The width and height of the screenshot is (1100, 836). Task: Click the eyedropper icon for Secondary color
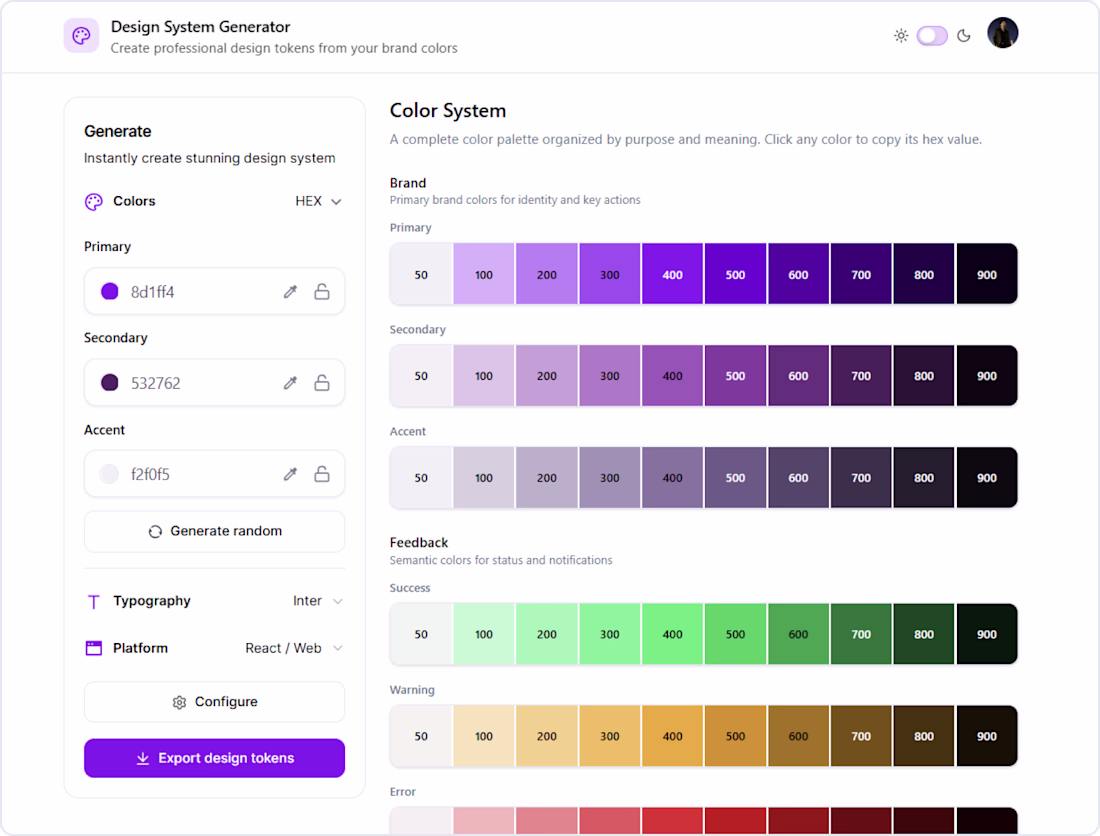point(290,383)
